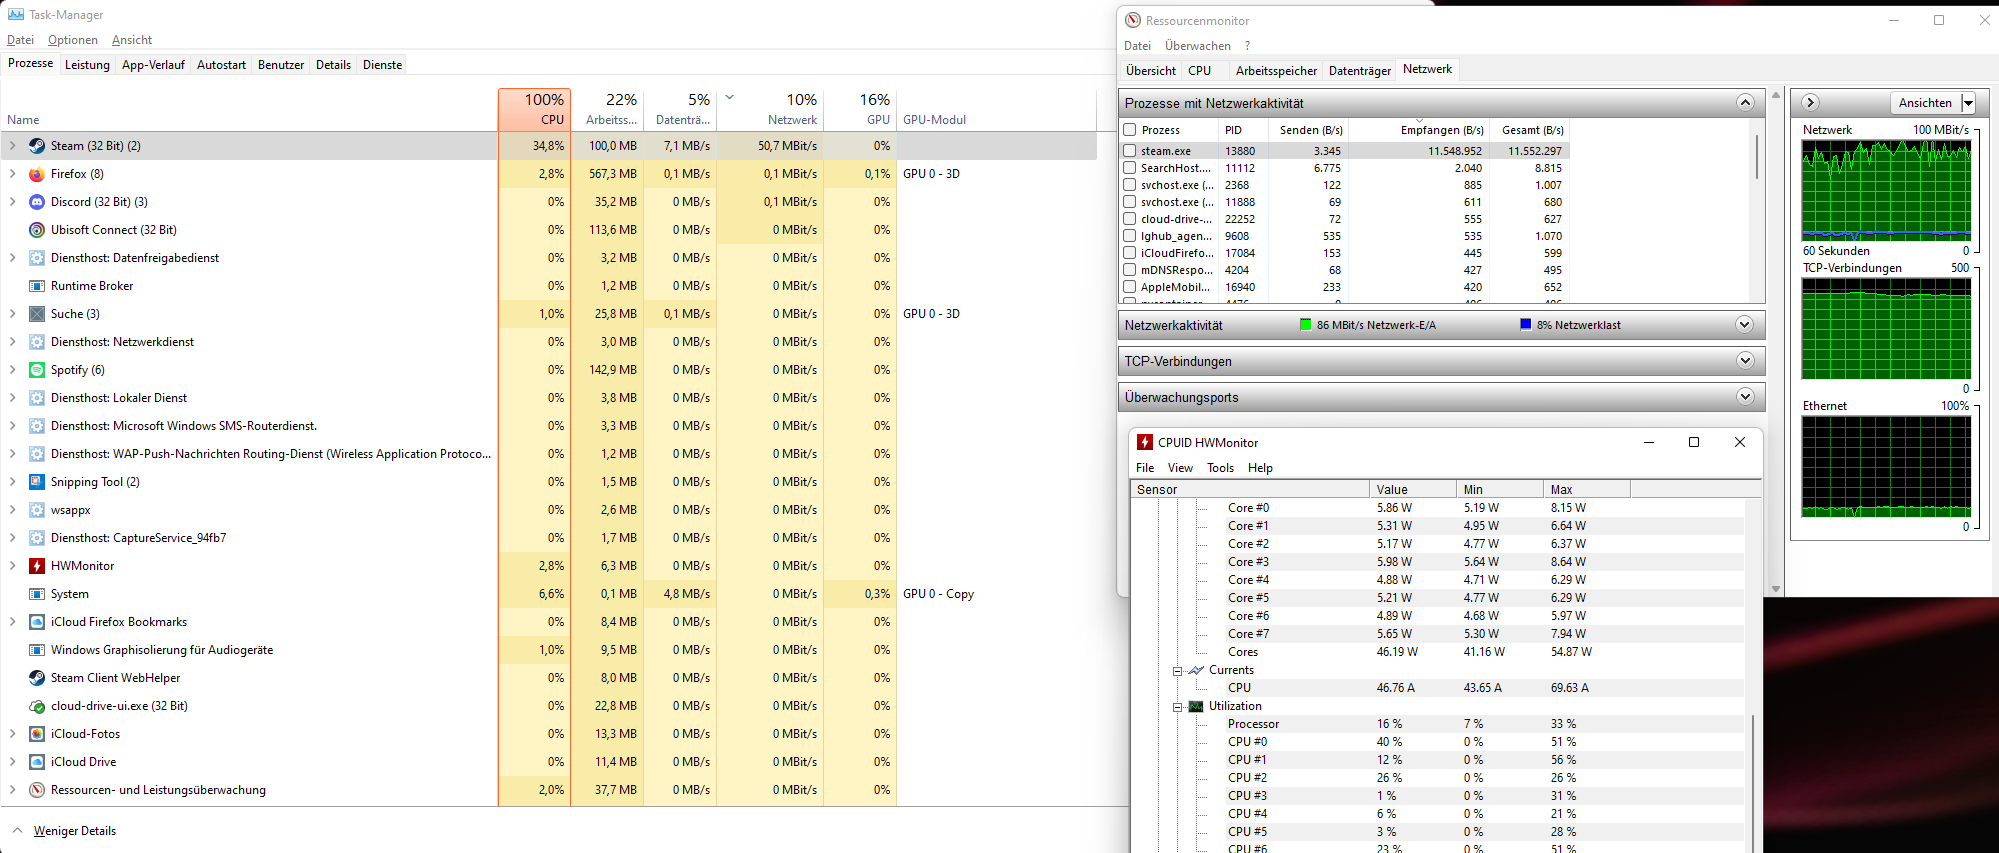Click Weniger Details link
This screenshot has width=1999, height=853.
(x=75, y=831)
